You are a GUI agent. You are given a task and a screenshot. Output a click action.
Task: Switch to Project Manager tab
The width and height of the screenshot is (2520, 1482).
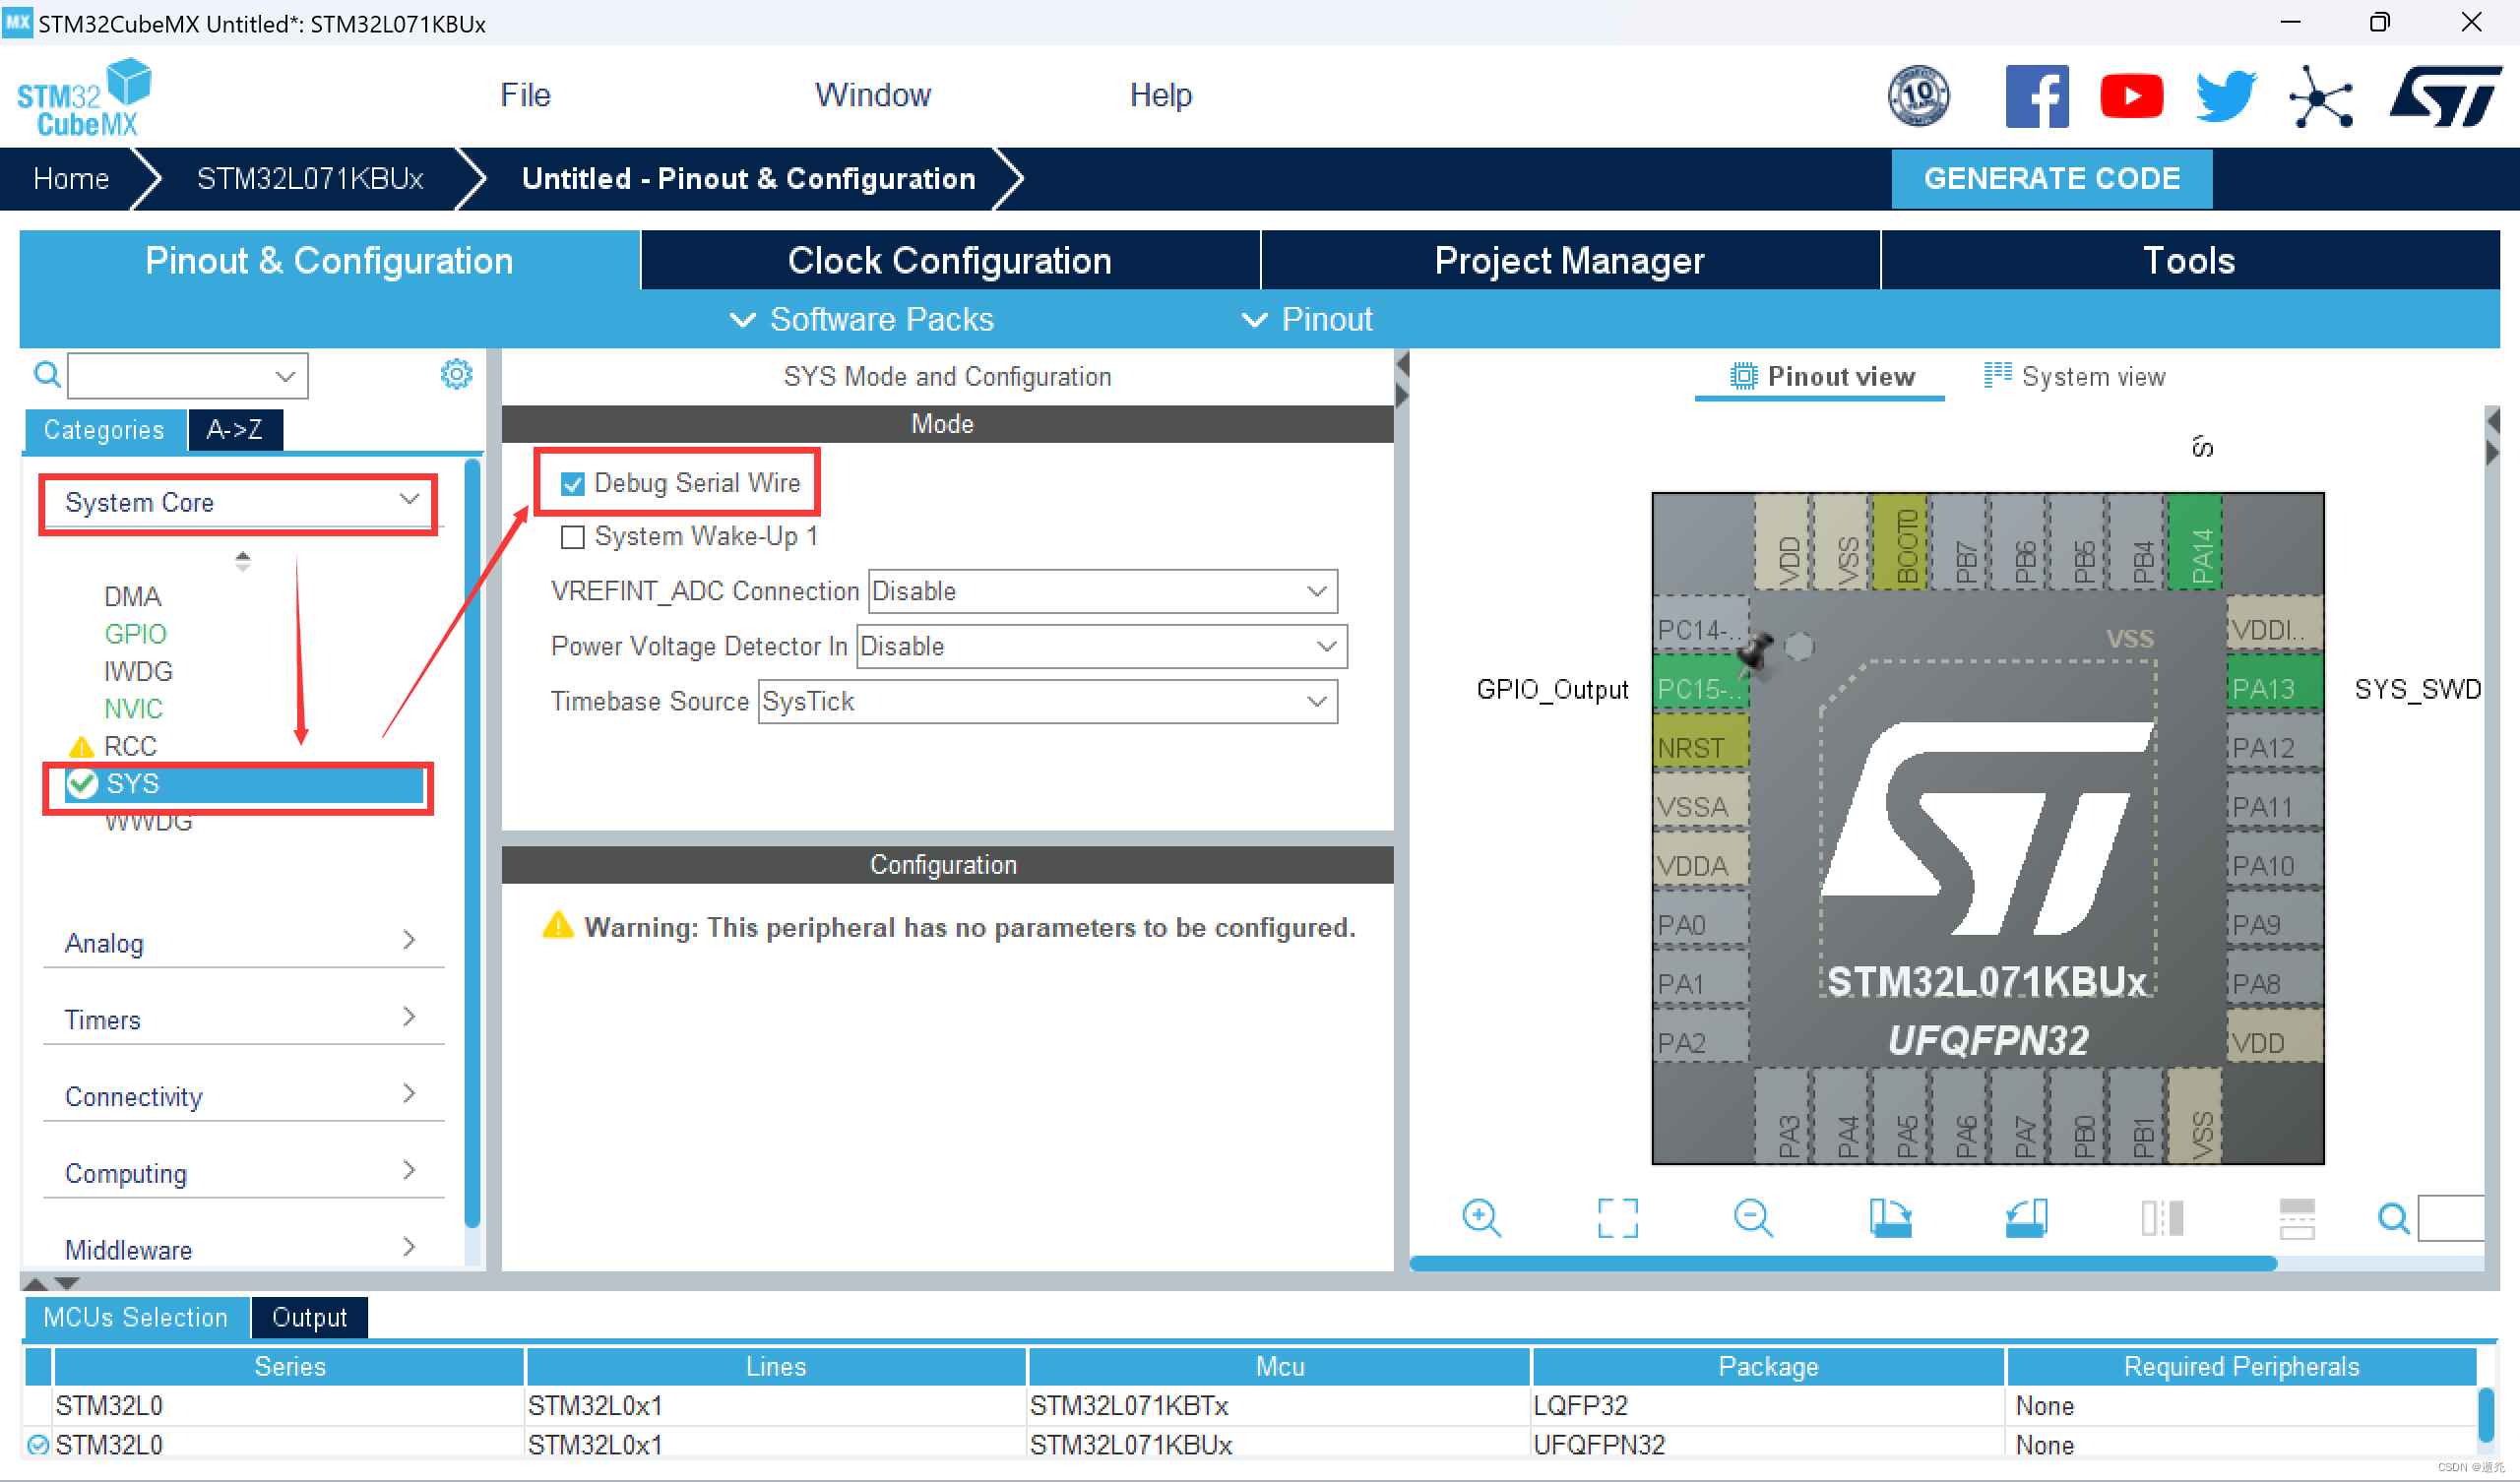[1569, 260]
